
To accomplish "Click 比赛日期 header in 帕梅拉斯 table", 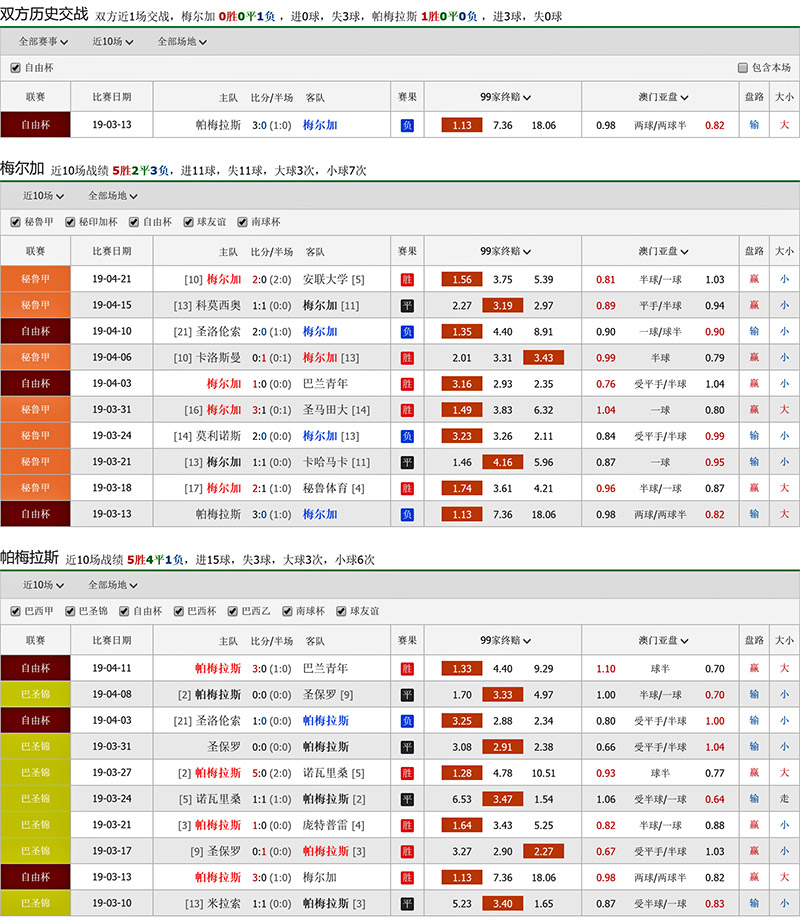I will tap(112, 640).
